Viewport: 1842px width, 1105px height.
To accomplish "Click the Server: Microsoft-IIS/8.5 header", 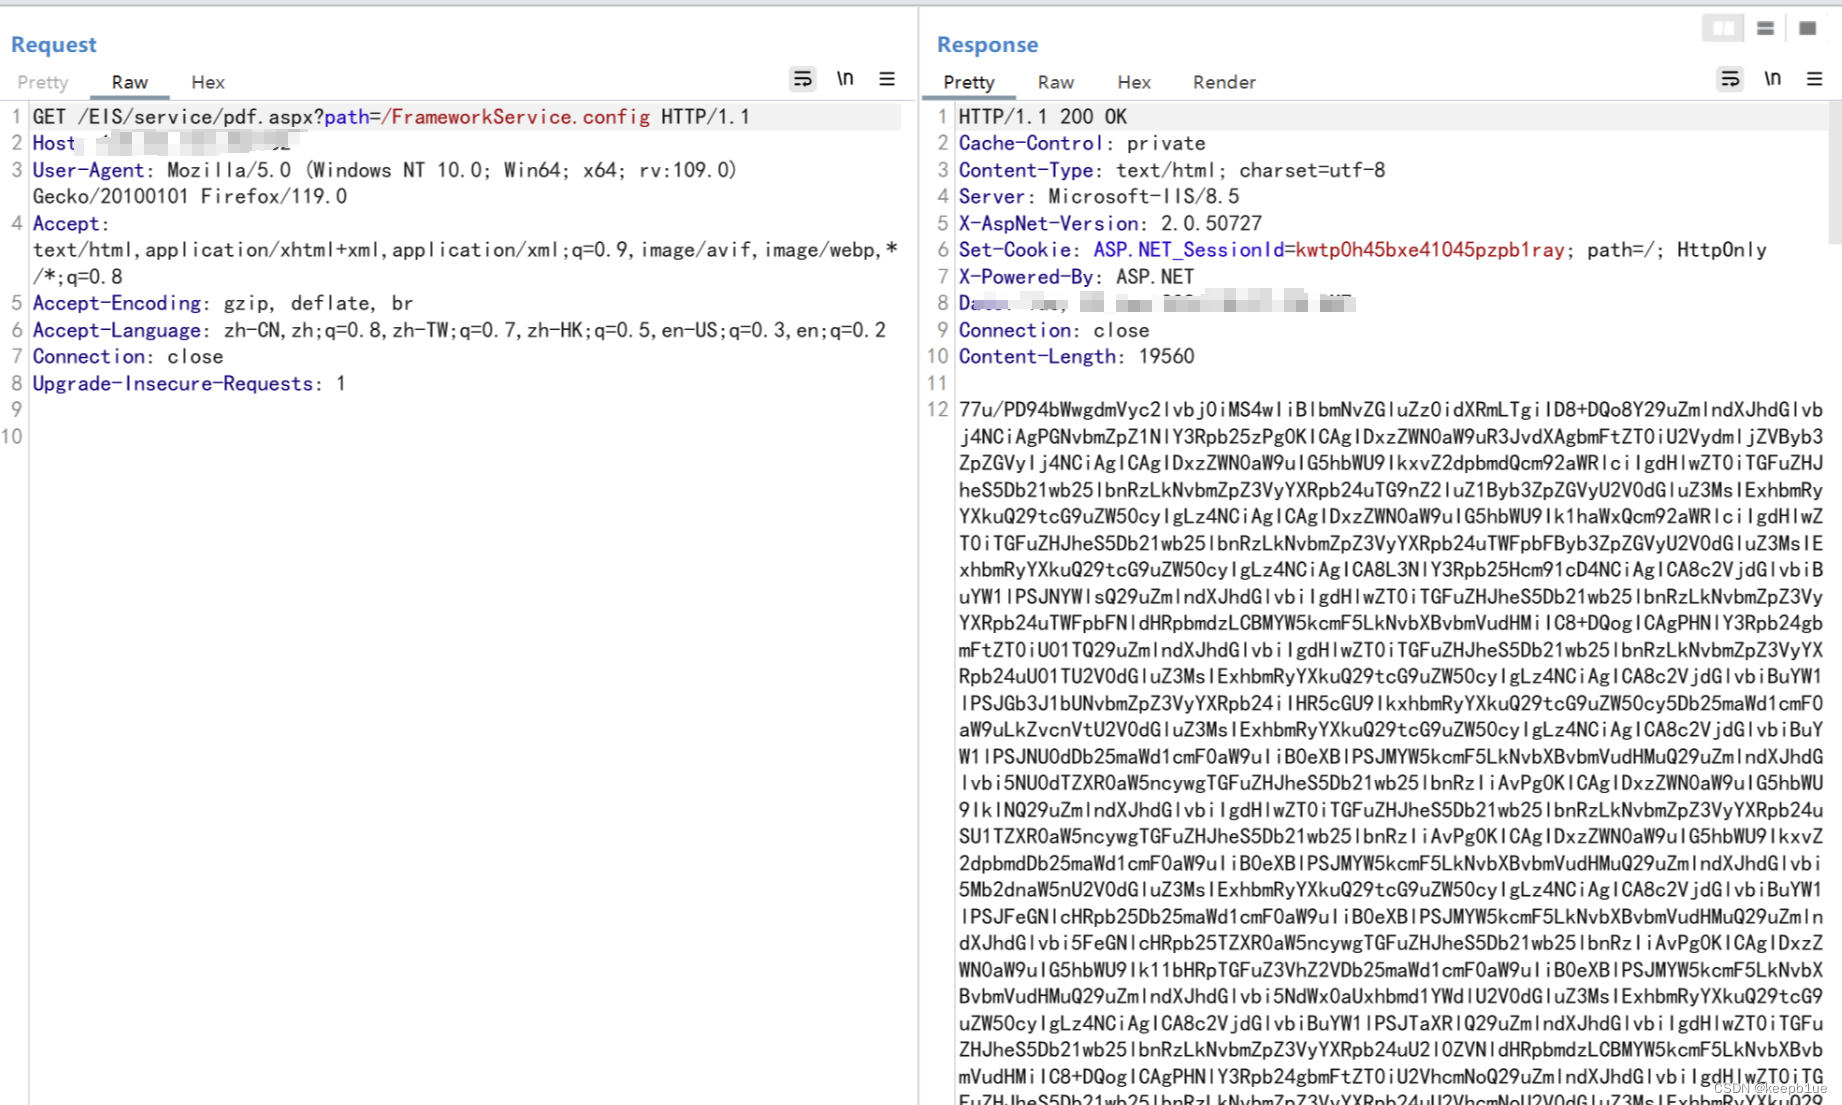I will click(x=1099, y=197).
